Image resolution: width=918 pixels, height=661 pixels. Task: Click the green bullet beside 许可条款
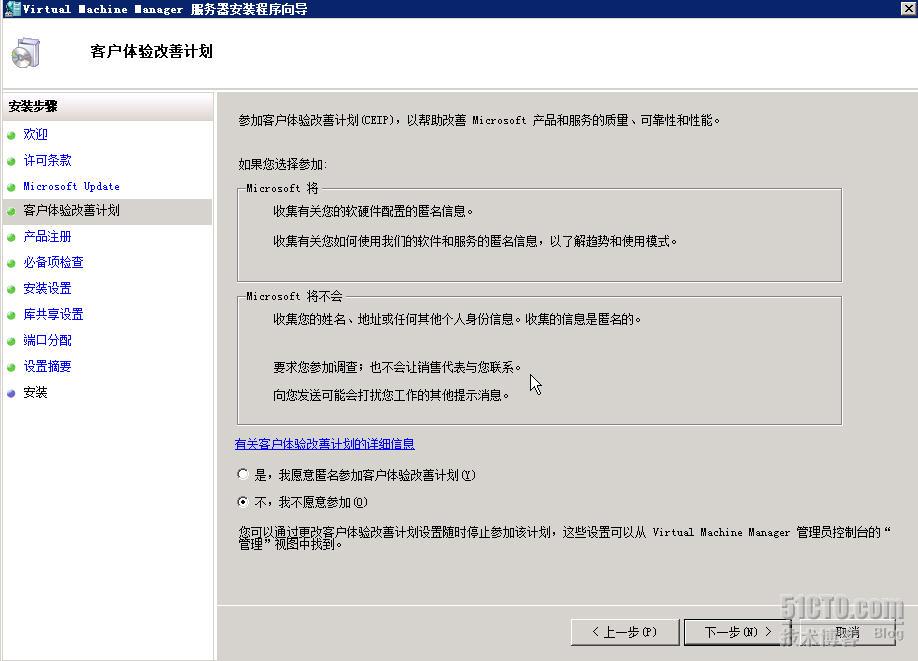[11, 162]
